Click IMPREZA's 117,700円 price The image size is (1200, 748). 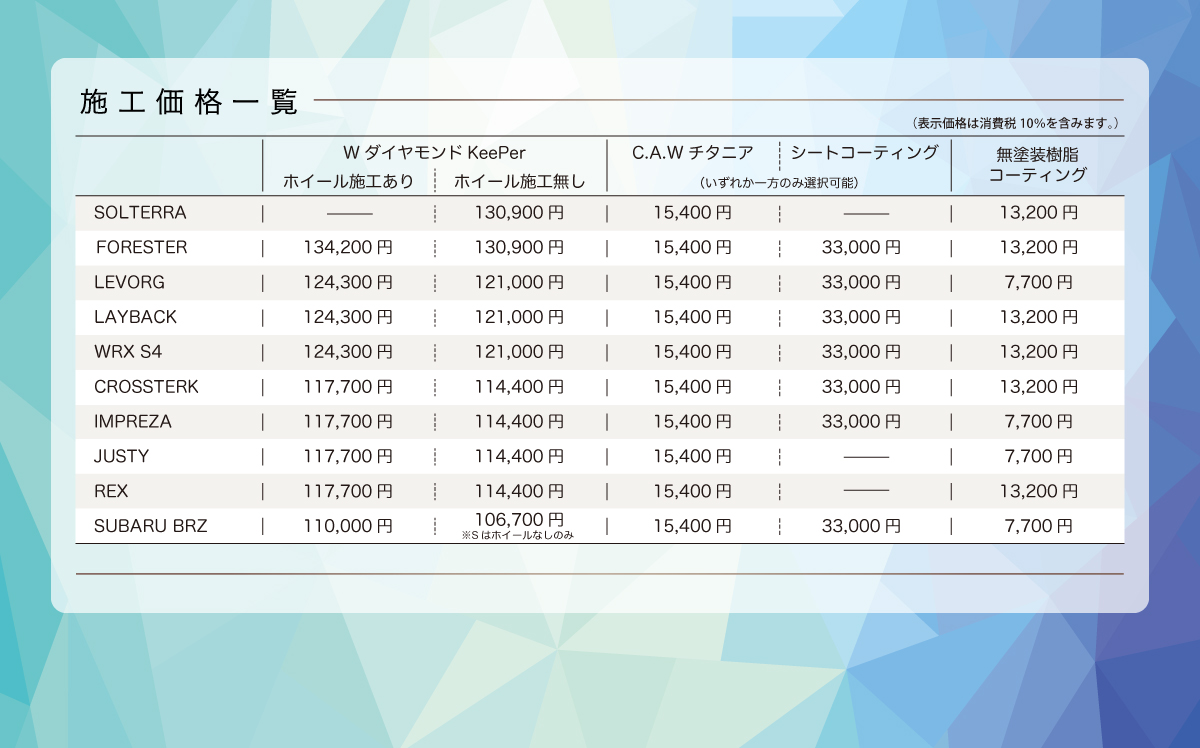point(348,422)
